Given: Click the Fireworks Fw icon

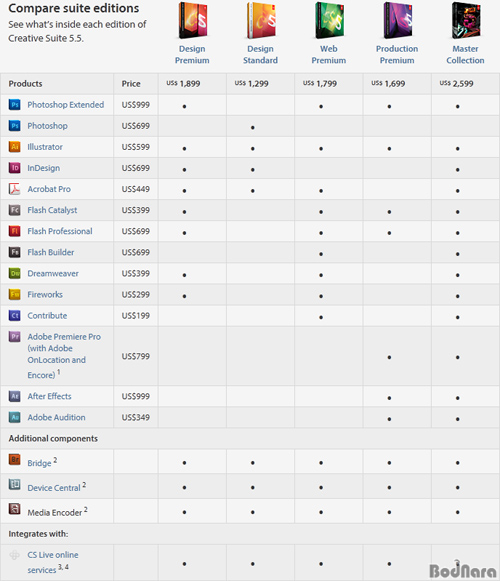Looking at the screenshot, I should [x=14, y=295].
